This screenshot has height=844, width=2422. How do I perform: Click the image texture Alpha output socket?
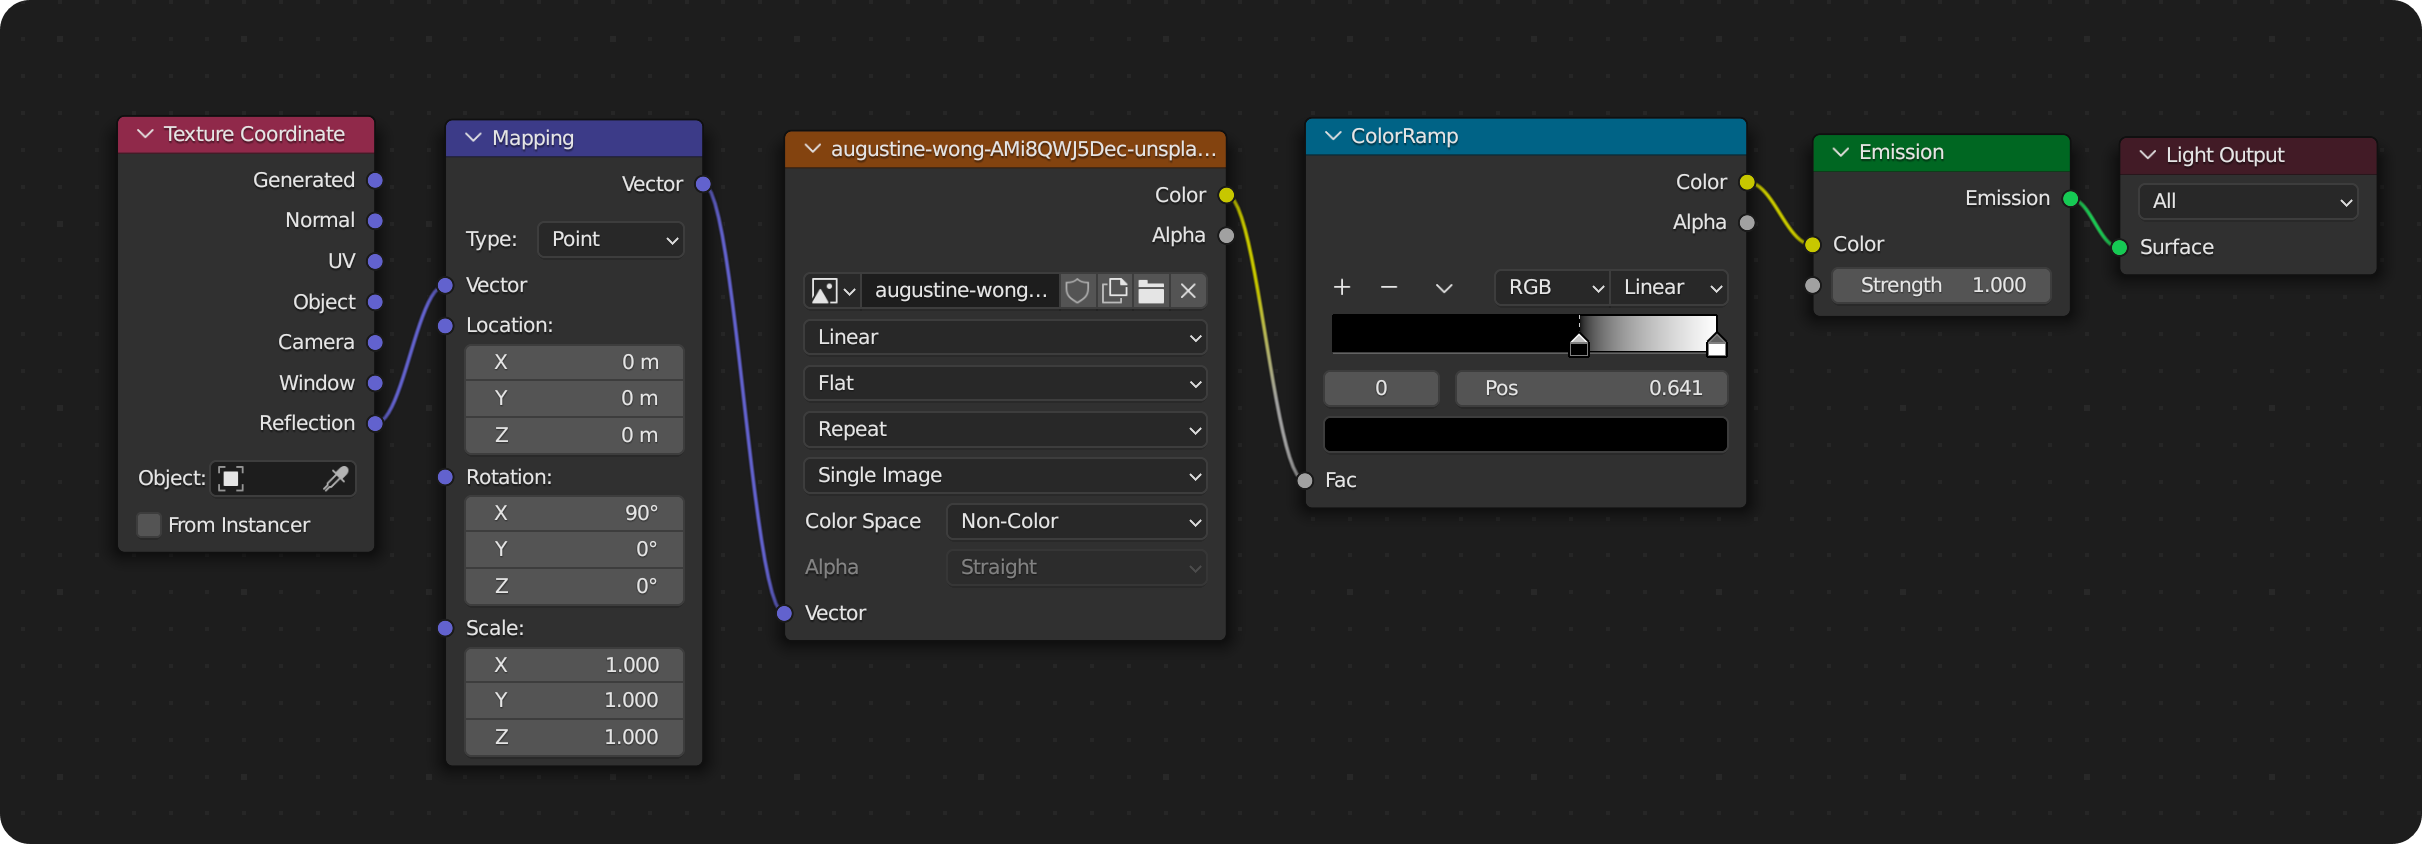1227,235
